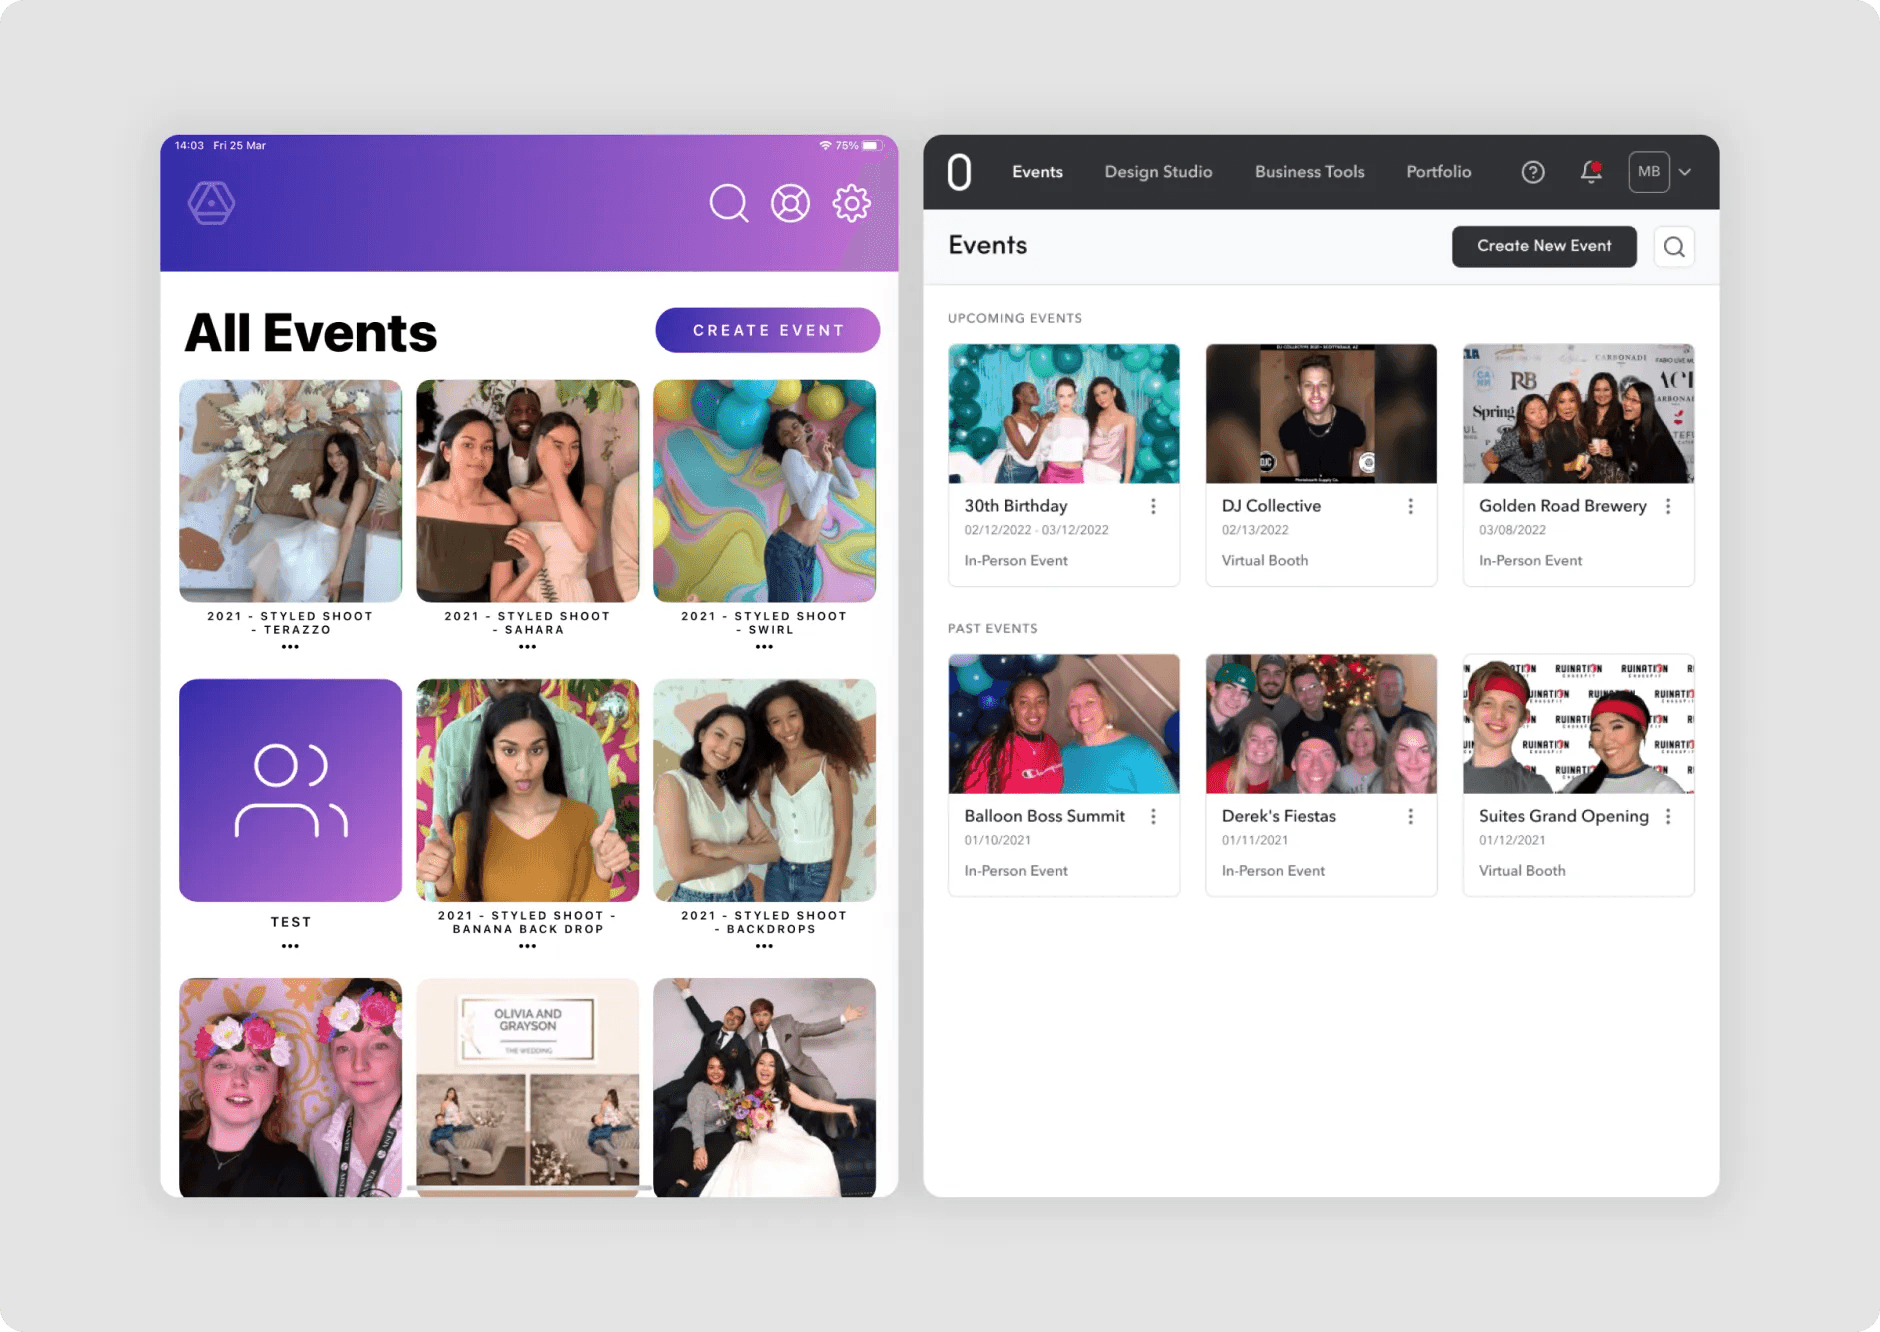Click the Create New Event button

click(1544, 247)
